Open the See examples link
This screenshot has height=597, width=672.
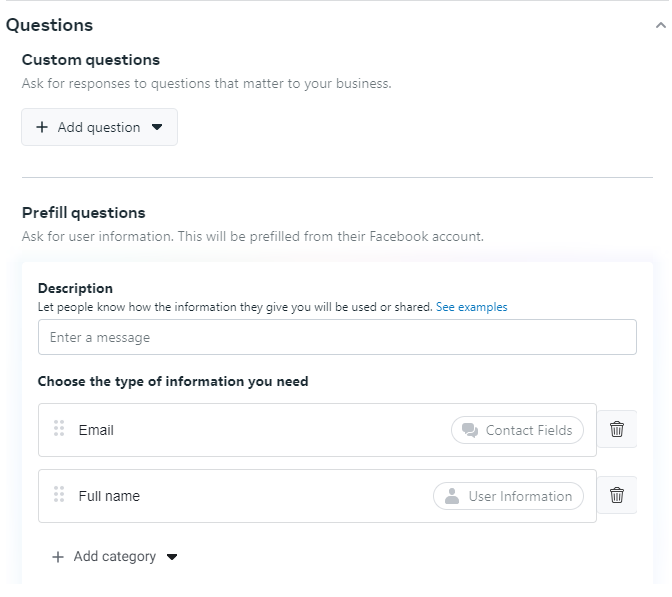(471, 307)
